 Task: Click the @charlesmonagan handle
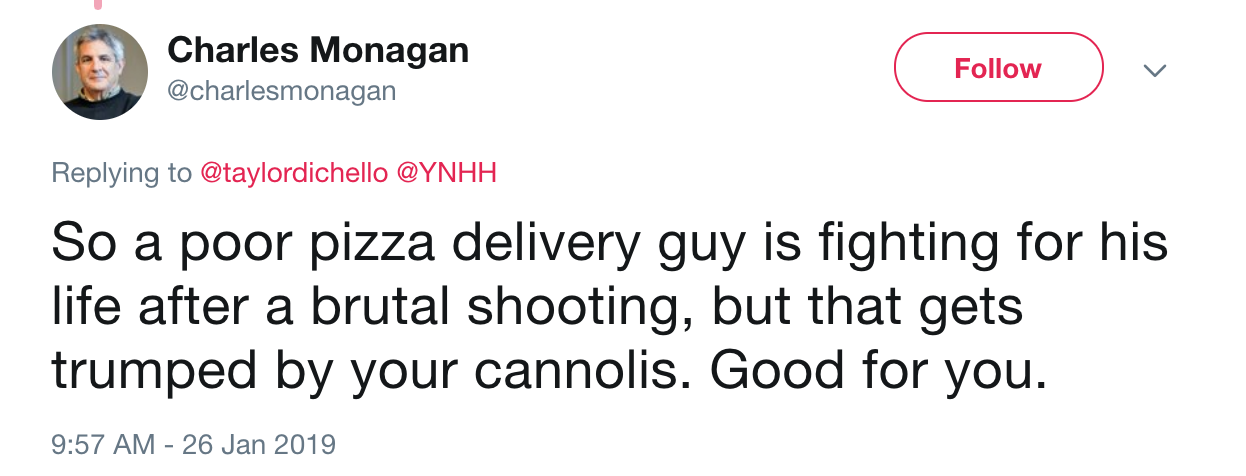coord(281,91)
